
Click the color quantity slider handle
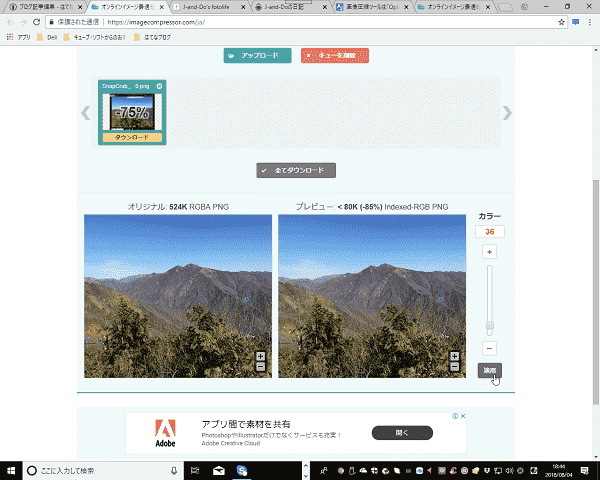click(x=489, y=326)
